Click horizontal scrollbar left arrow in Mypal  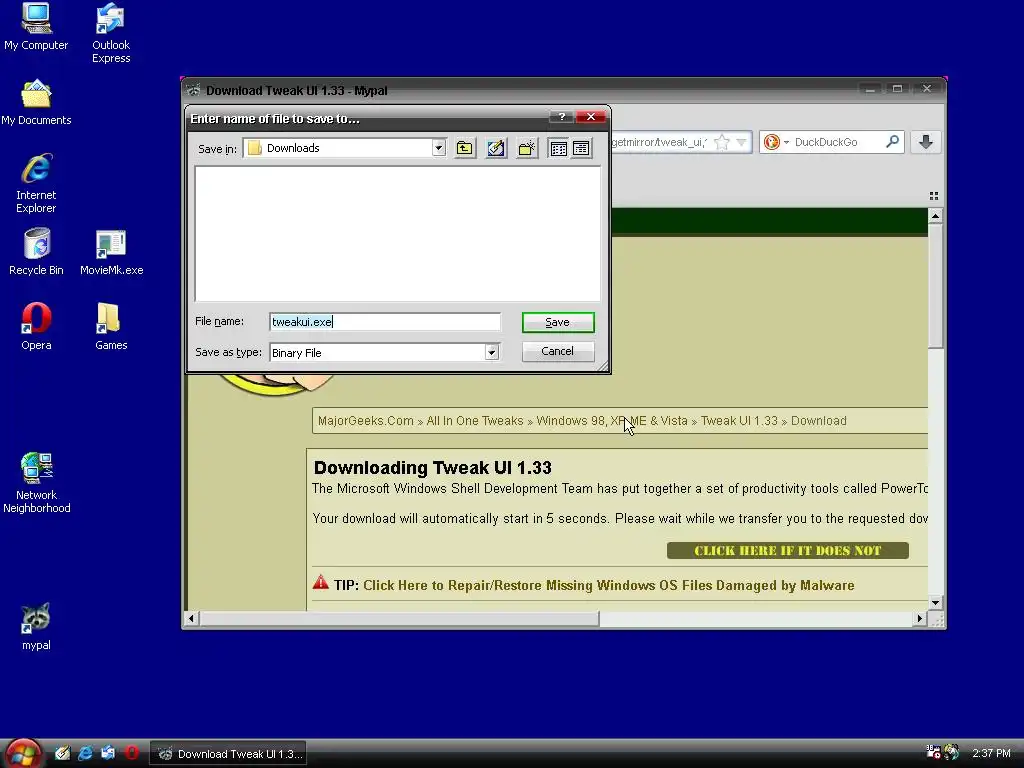pos(191,618)
